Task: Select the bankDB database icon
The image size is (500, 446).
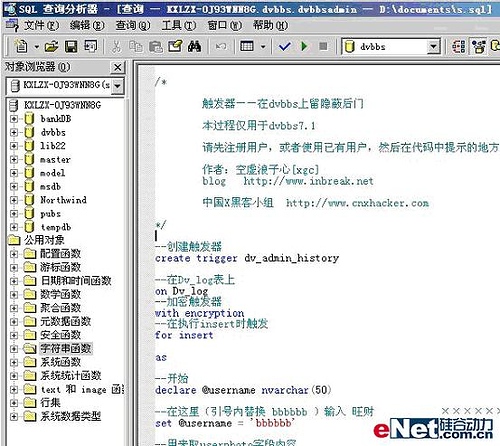Action: [29, 119]
